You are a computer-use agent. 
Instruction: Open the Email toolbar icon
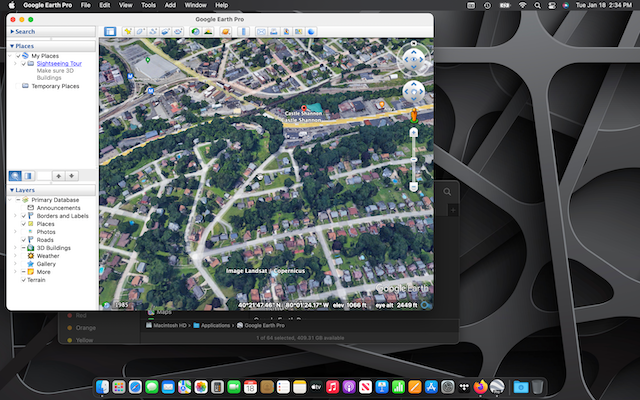(262, 32)
